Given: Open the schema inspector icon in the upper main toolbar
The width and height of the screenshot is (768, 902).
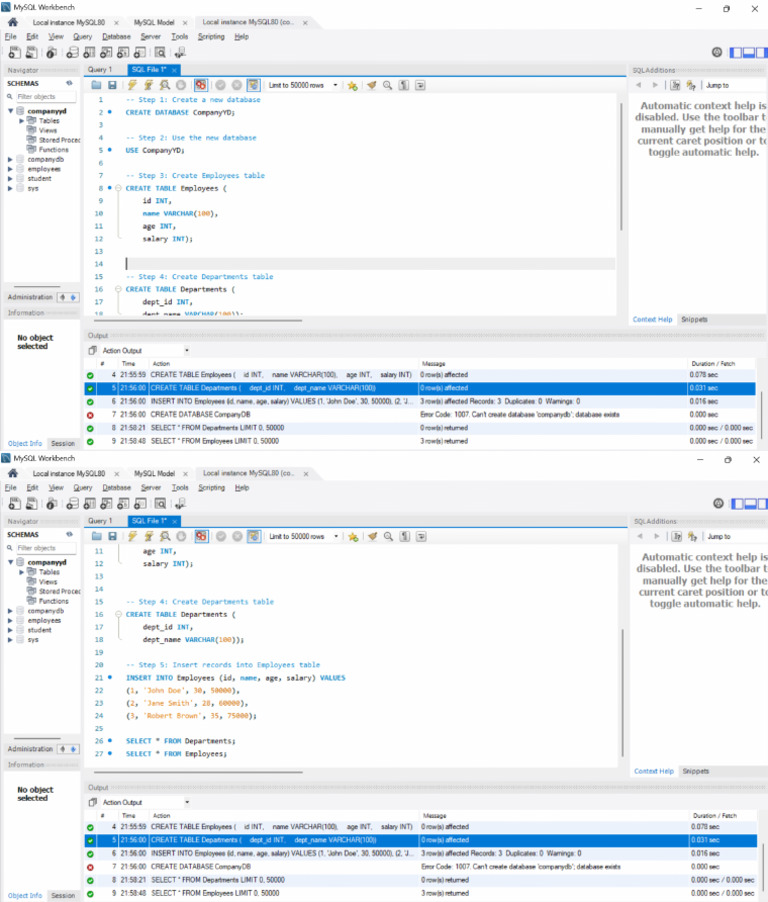Looking at the screenshot, I should [51, 52].
